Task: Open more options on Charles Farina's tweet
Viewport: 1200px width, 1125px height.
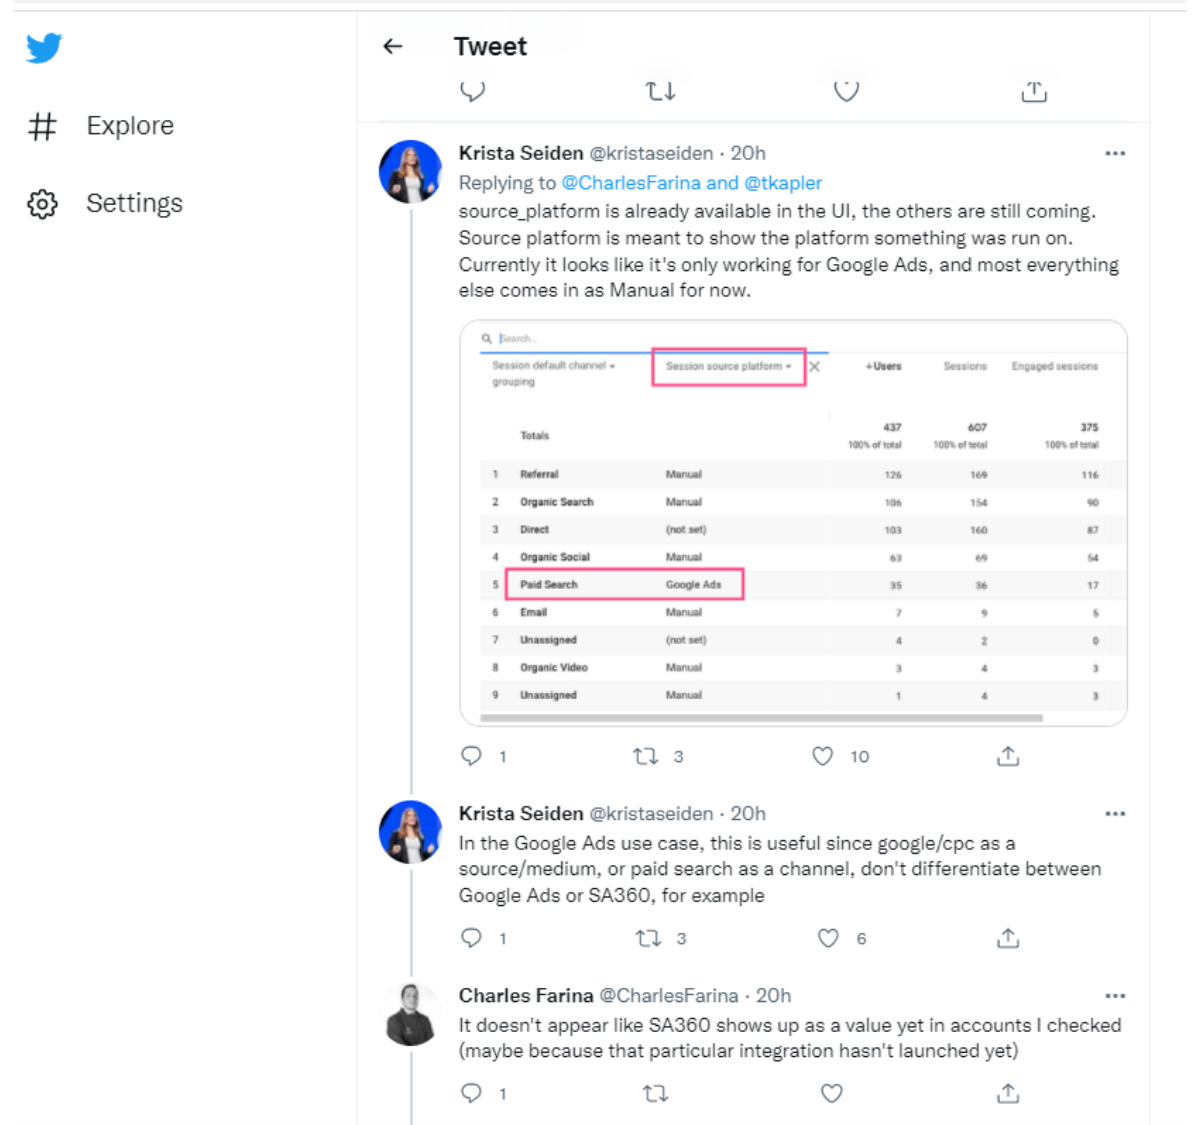Action: pyautogui.click(x=1115, y=996)
